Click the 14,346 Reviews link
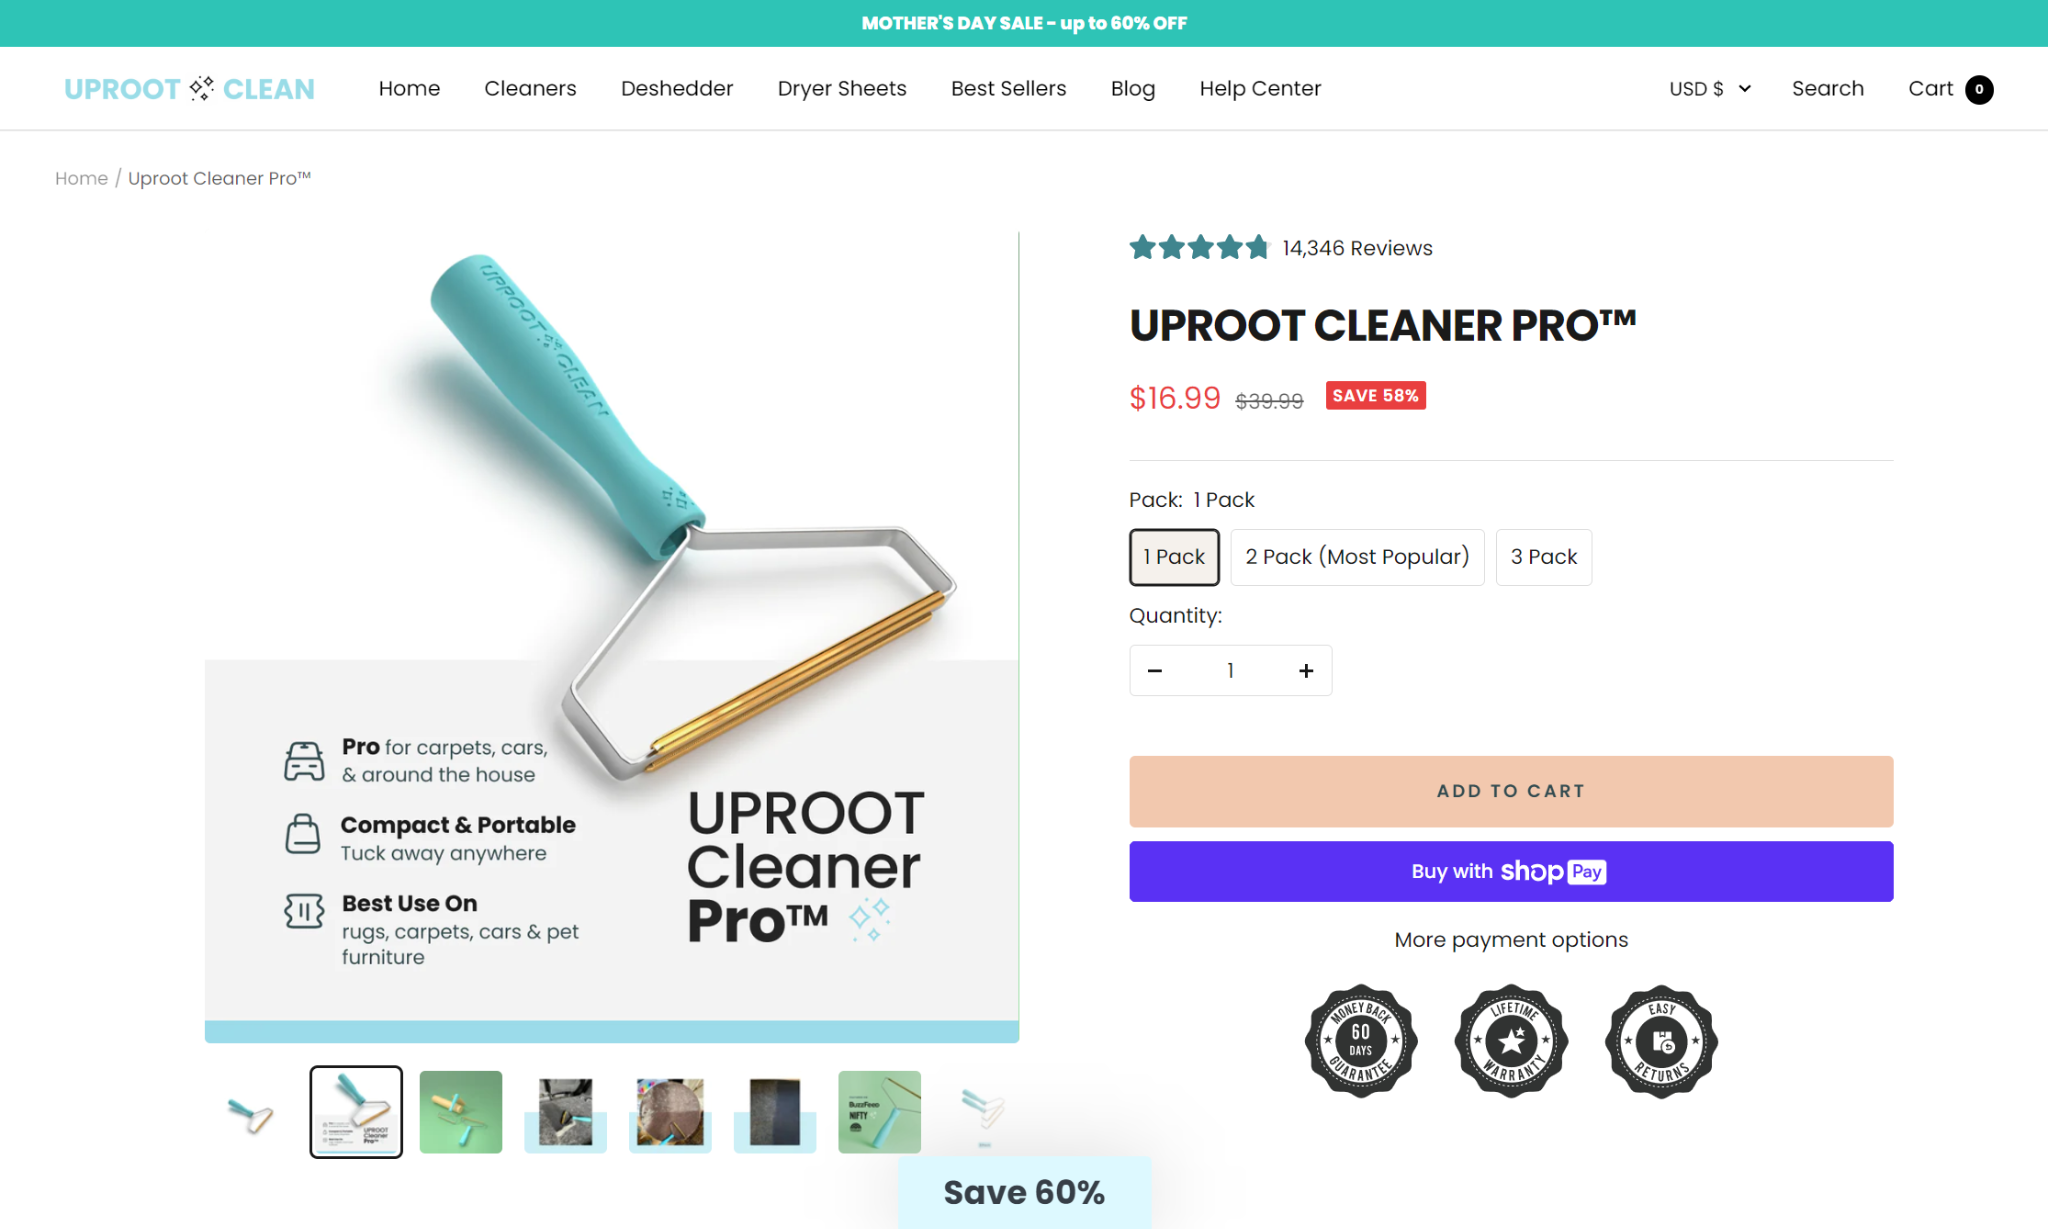 [x=1357, y=247]
